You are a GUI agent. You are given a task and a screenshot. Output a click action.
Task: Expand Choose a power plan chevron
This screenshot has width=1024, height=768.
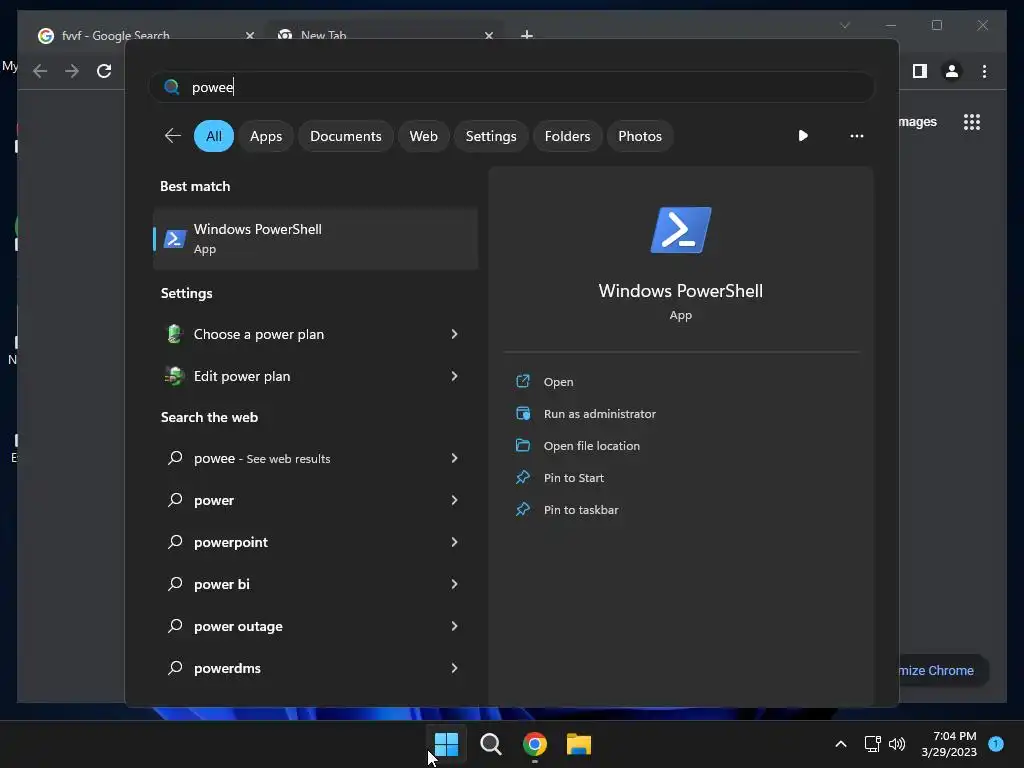point(455,334)
